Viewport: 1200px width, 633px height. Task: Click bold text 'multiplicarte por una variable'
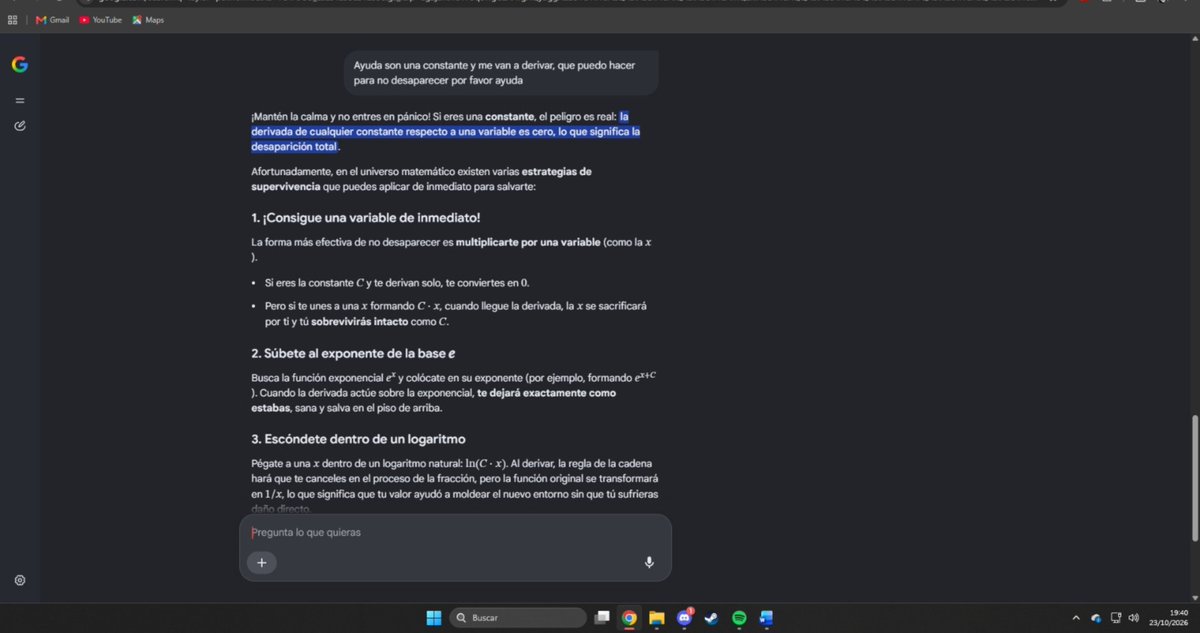point(528,242)
